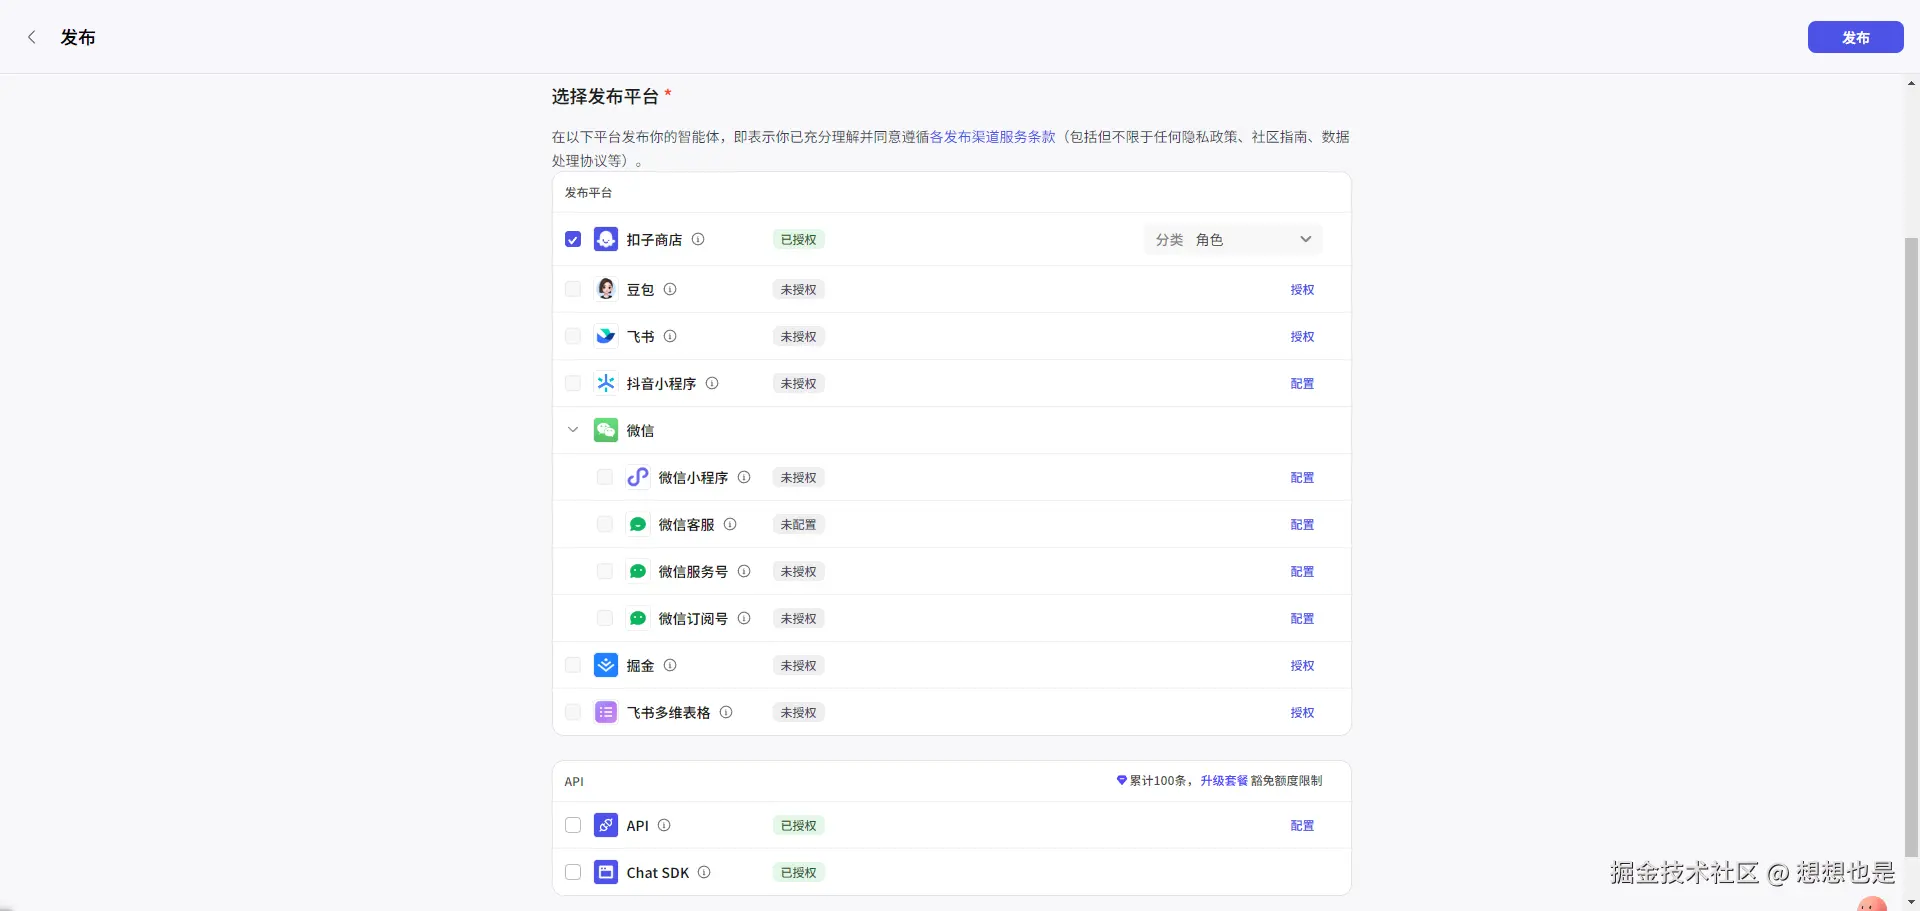Image resolution: width=1920 pixels, height=911 pixels.
Task: Tick the 豆包 checkbox
Action: pos(573,289)
